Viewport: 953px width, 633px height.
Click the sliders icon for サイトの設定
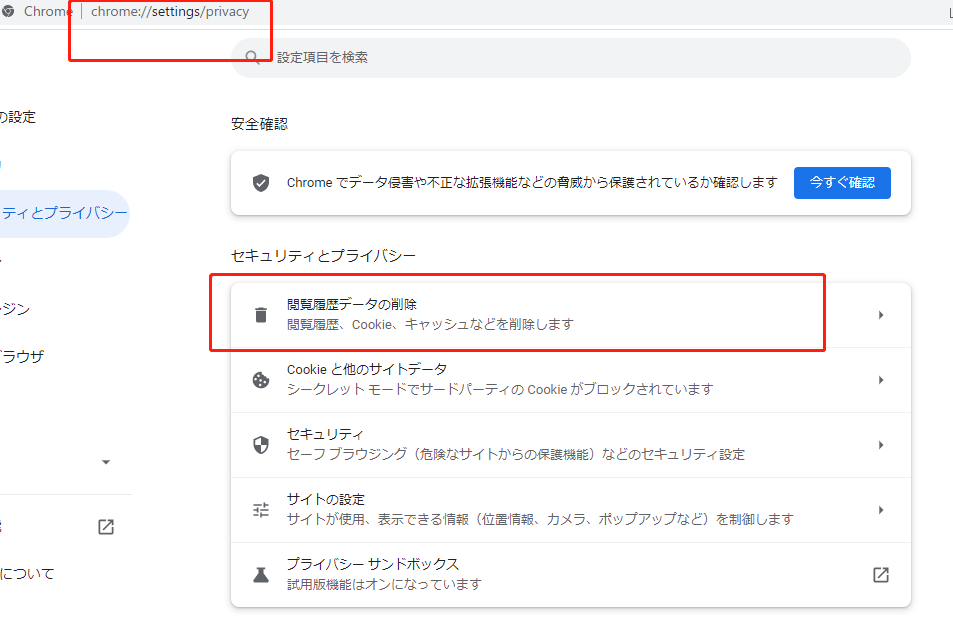[x=261, y=510]
